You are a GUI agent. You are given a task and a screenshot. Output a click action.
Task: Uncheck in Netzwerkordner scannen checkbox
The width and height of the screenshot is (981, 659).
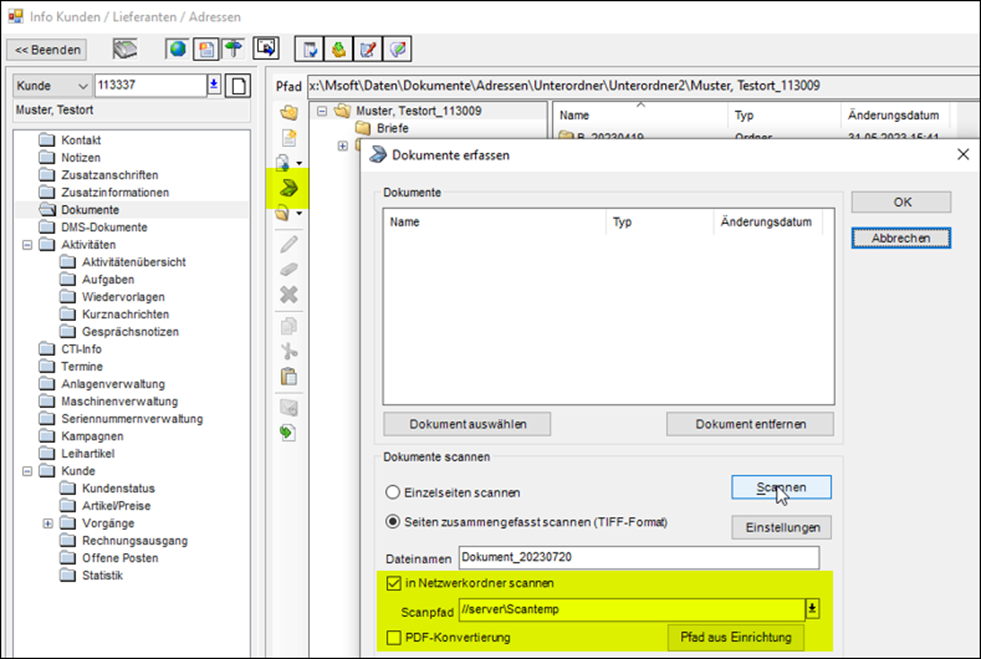(x=393, y=583)
